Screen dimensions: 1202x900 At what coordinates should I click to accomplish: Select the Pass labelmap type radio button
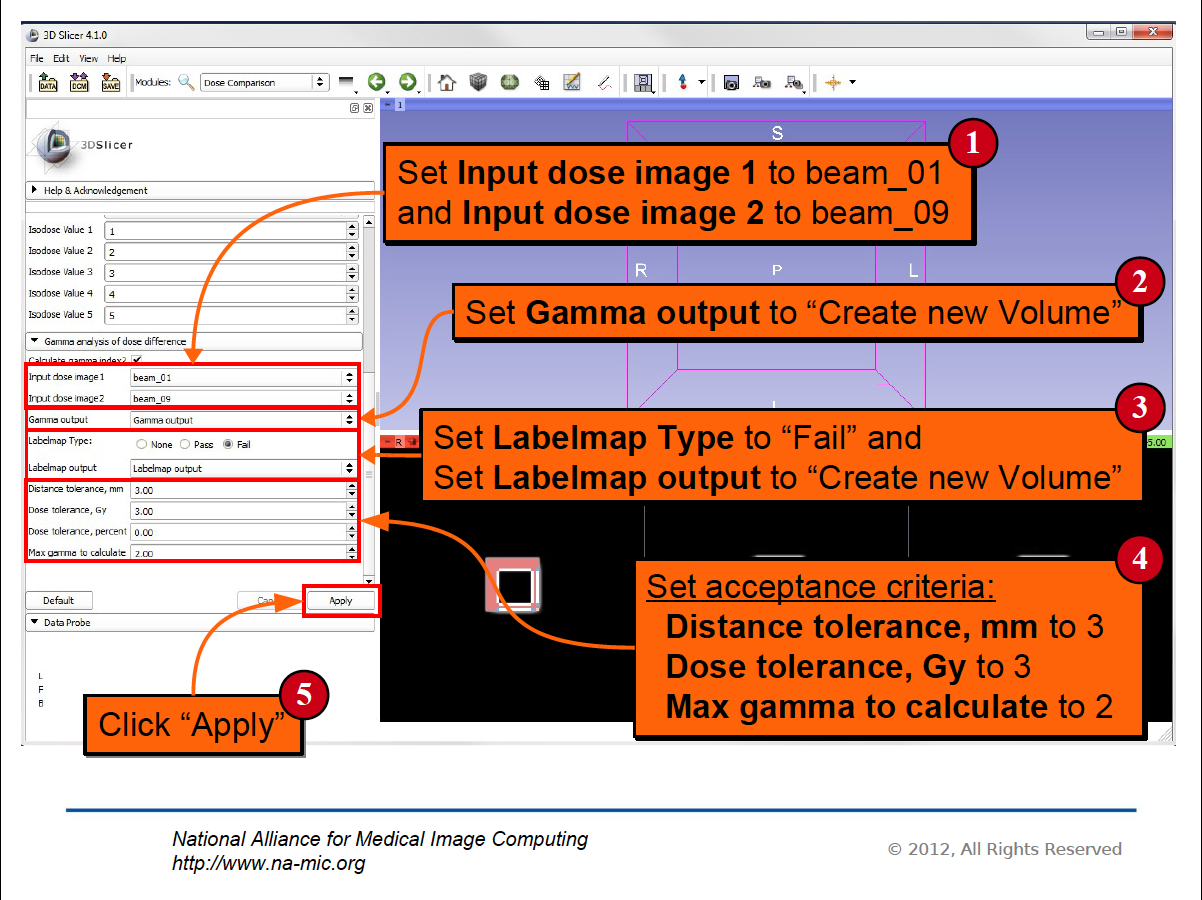pos(185,444)
